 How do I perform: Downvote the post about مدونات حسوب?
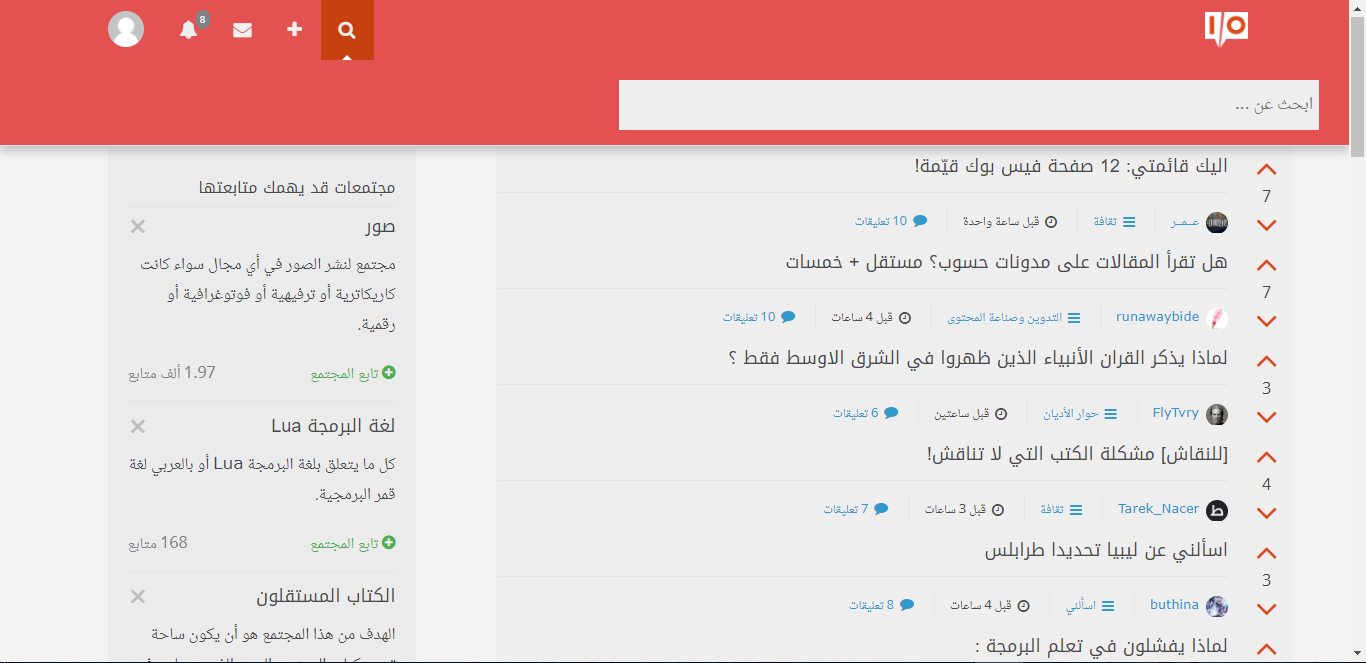click(1266, 322)
